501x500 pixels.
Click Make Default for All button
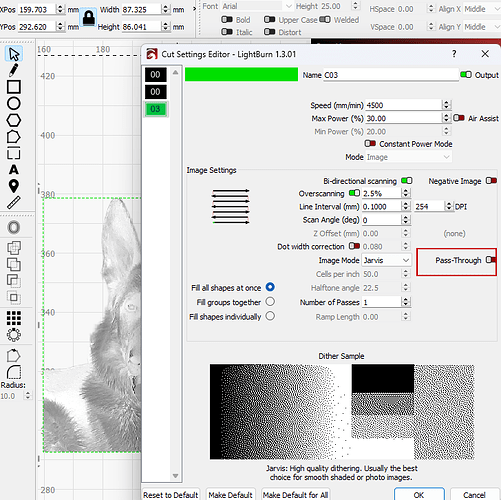(x=296, y=495)
